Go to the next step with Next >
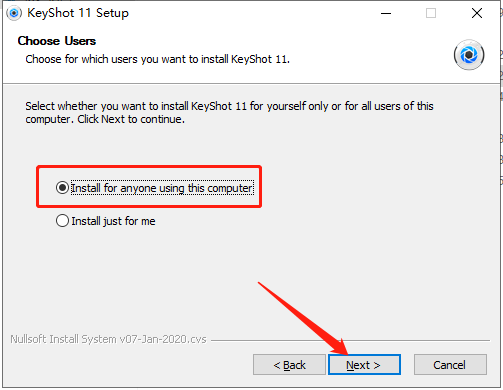The height and width of the screenshot is (390, 503). point(364,365)
